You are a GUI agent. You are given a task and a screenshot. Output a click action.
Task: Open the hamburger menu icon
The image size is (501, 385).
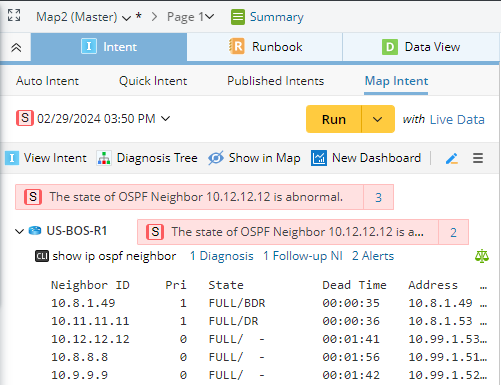pyautogui.click(x=478, y=158)
